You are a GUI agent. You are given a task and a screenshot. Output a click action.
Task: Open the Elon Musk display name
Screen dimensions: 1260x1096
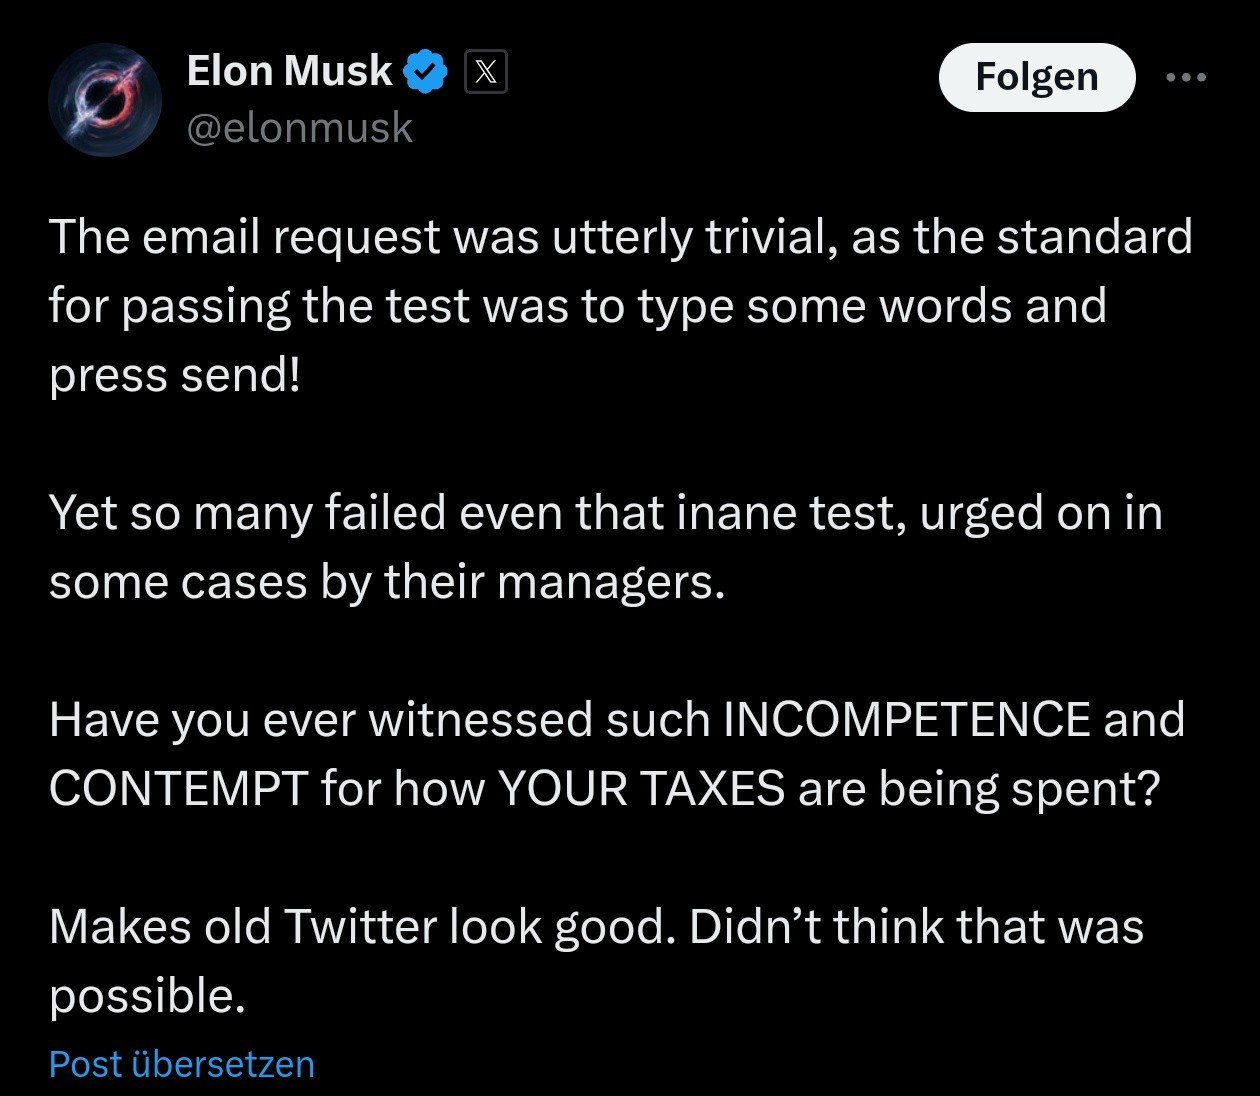(289, 71)
